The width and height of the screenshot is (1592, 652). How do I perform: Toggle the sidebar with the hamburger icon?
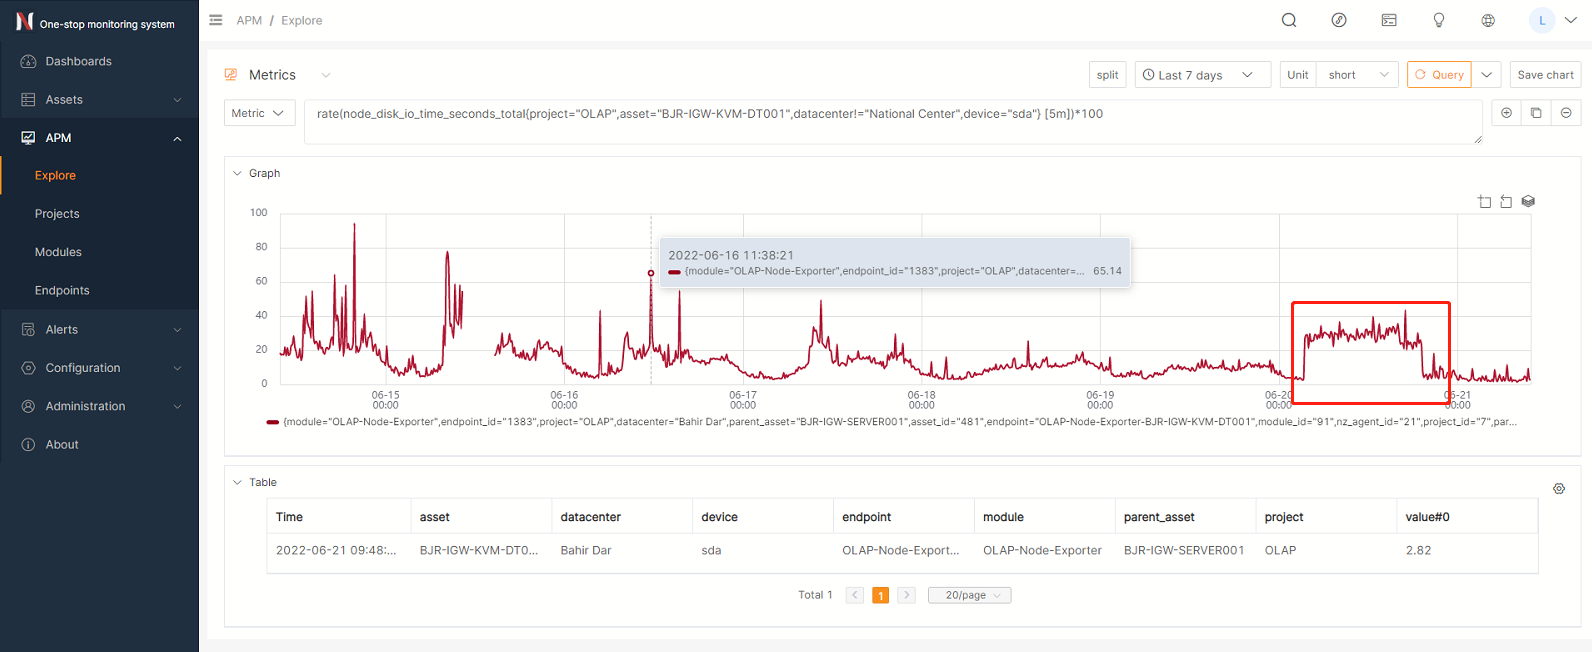pyautogui.click(x=216, y=20)
